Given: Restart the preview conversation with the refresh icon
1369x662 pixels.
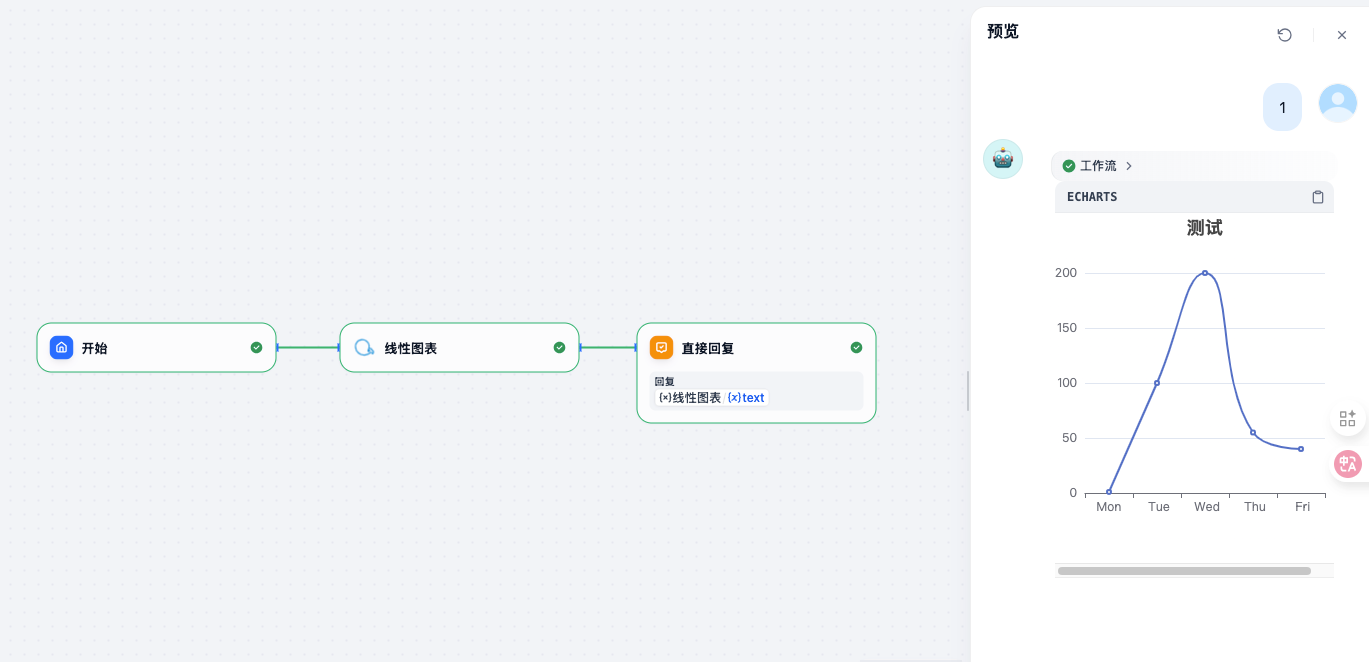Looking at the screenshot, I should pos(1285,35).
